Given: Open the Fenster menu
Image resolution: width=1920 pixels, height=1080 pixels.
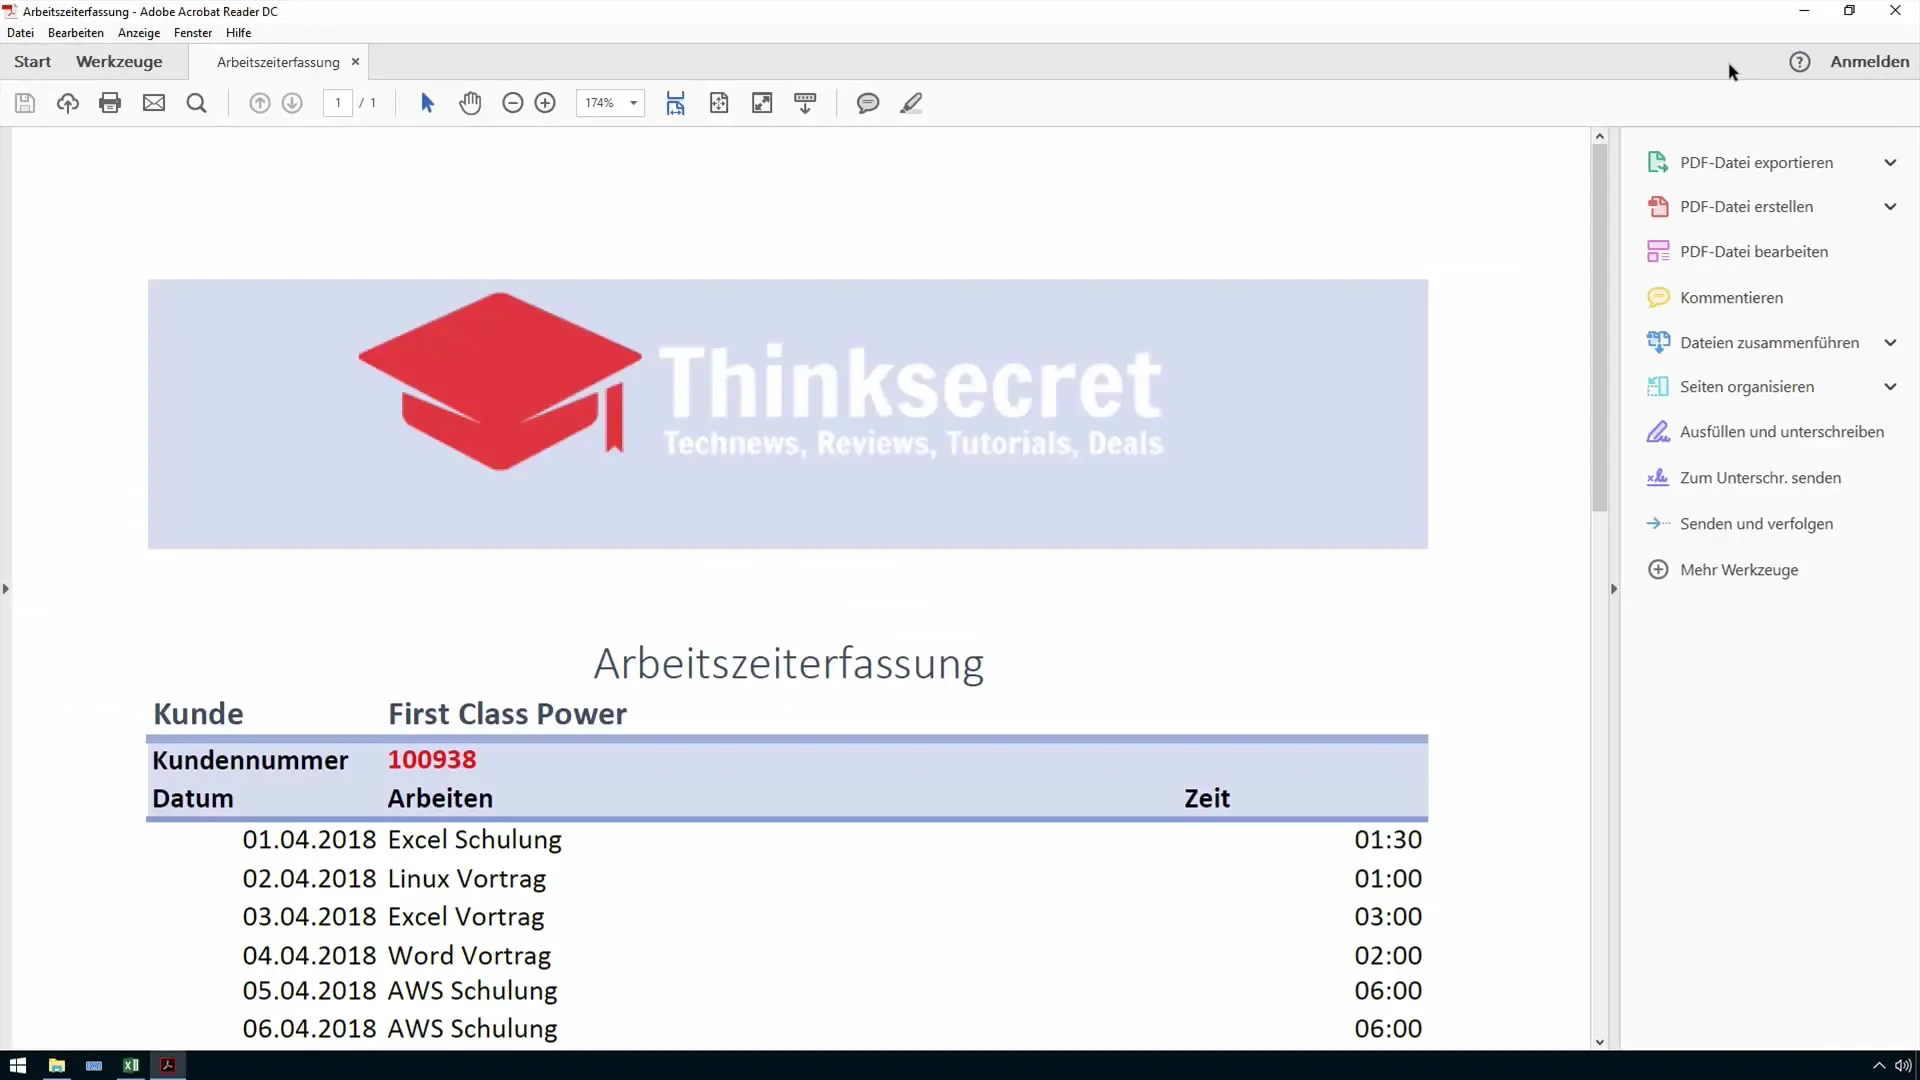Looking at the screenshot, I should pos(193,33).
